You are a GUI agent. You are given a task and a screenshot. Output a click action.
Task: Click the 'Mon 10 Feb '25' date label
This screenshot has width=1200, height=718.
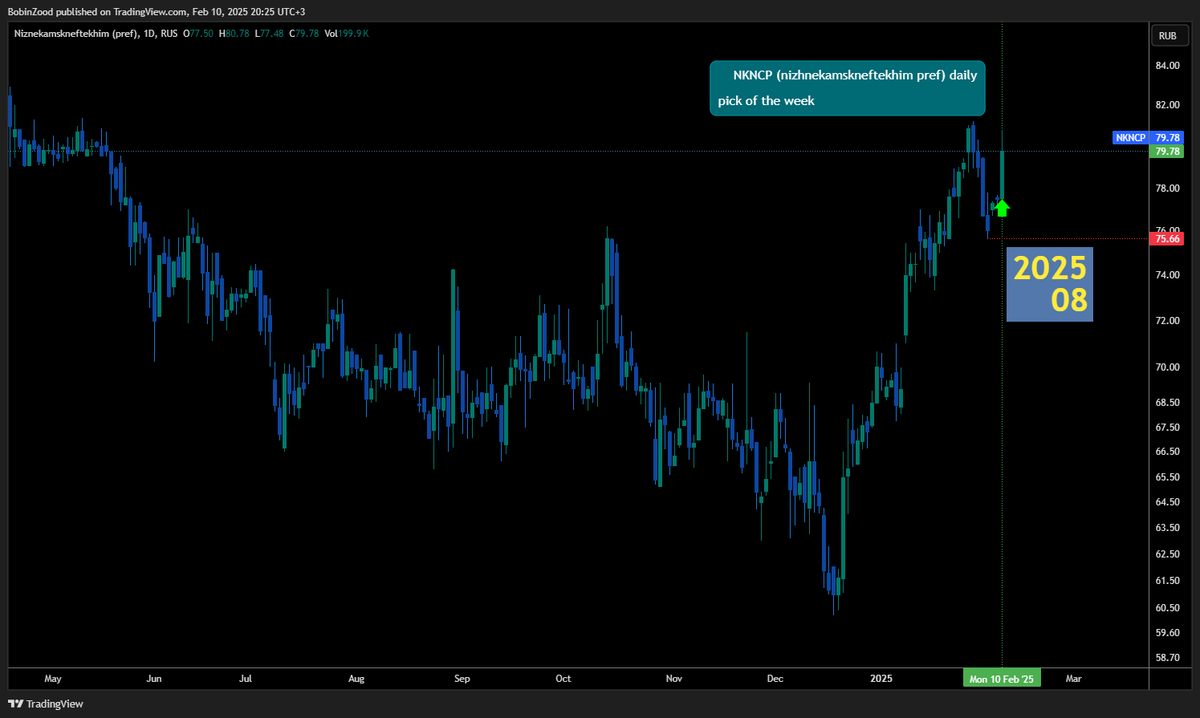(x=1002, y=678)
